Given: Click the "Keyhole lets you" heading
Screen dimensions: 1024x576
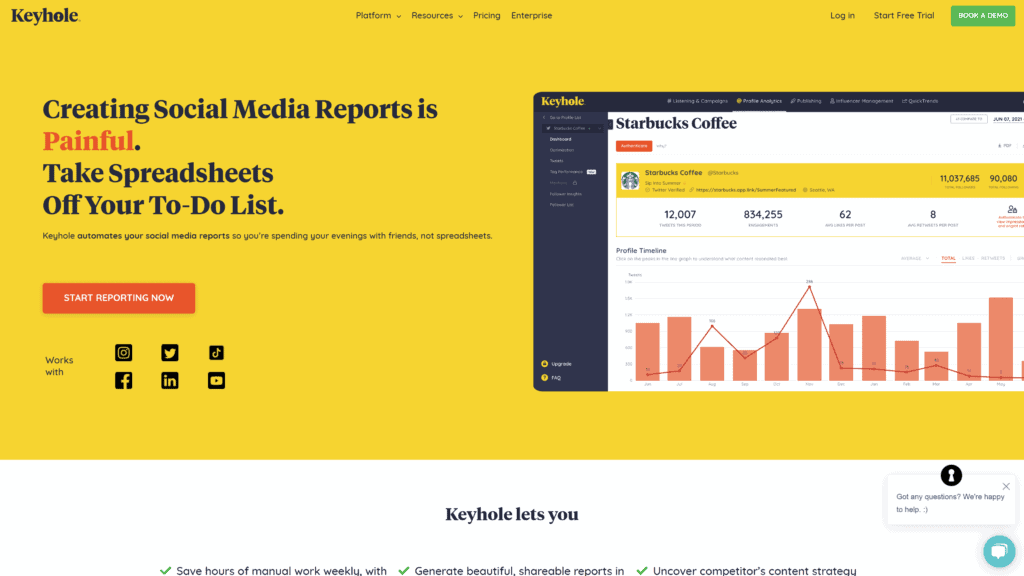Looking at the screenshot, I should [512, 514].
